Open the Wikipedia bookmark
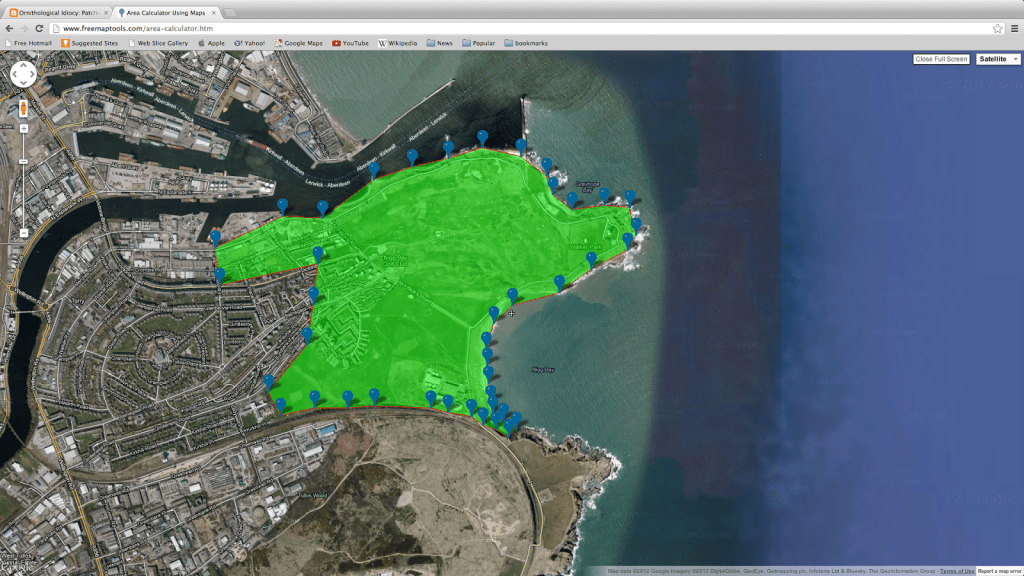Viewport: 1024px width, 576px height. click(x=397, y=43)
